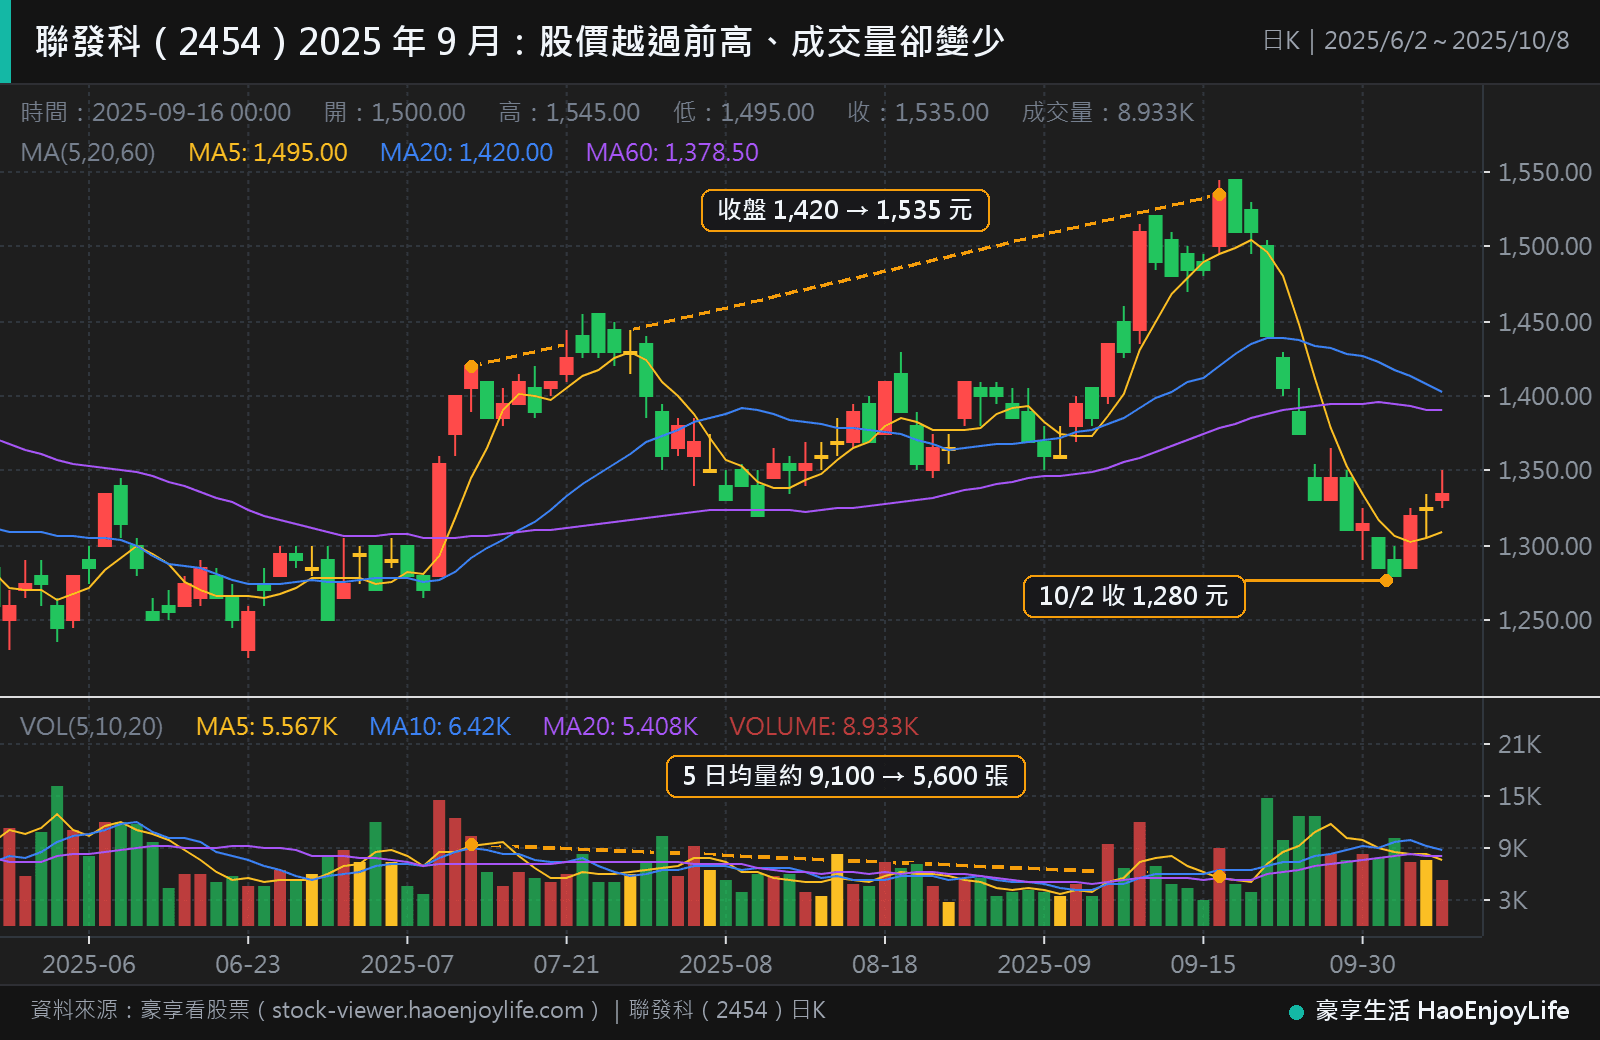This screenshot has width=1600, height=1040.
Task: Click the VOLUME: 8.933K legend entry
Action: (x=824, y=726)
